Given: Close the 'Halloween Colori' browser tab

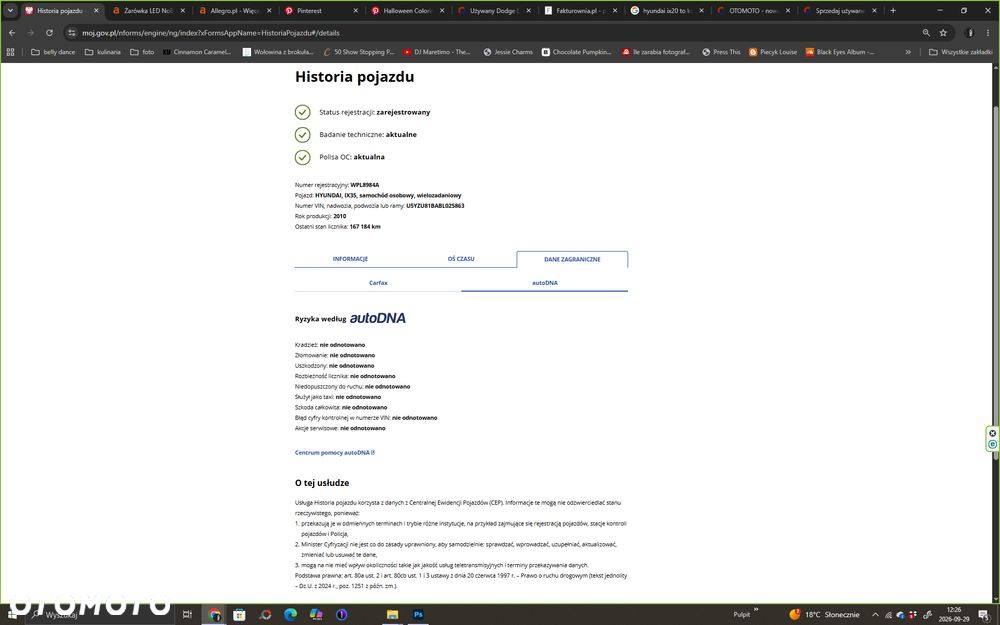Looking at the screenshot, I should coord(442,10).
